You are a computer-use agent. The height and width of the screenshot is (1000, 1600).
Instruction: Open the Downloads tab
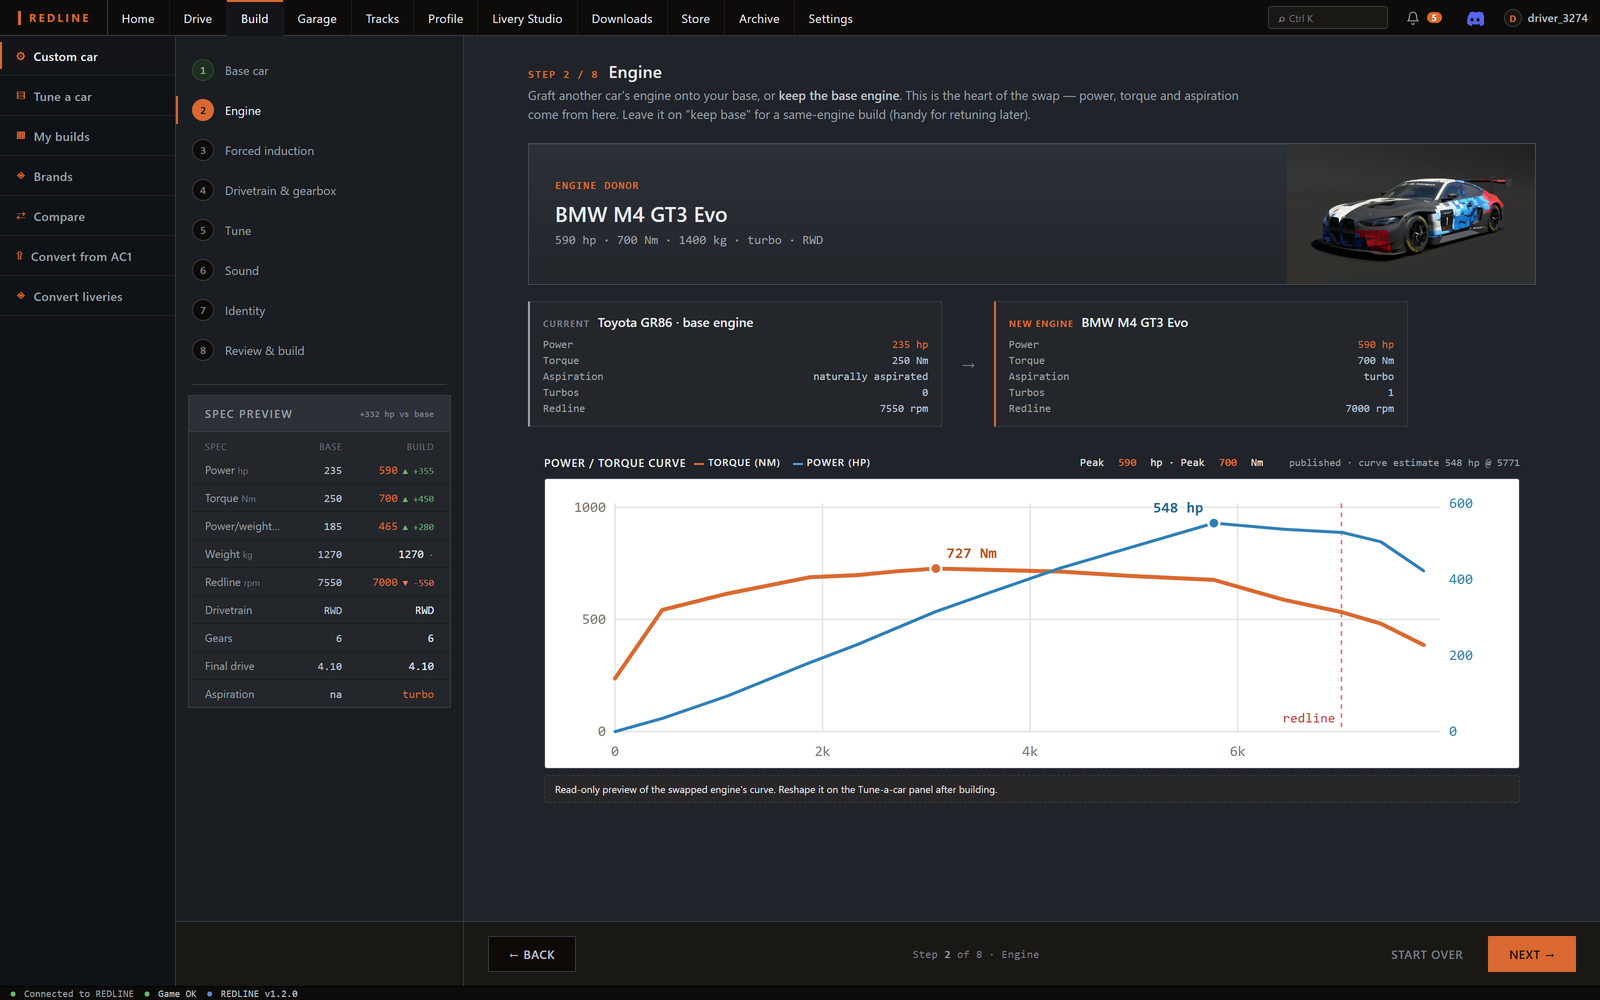622,18
